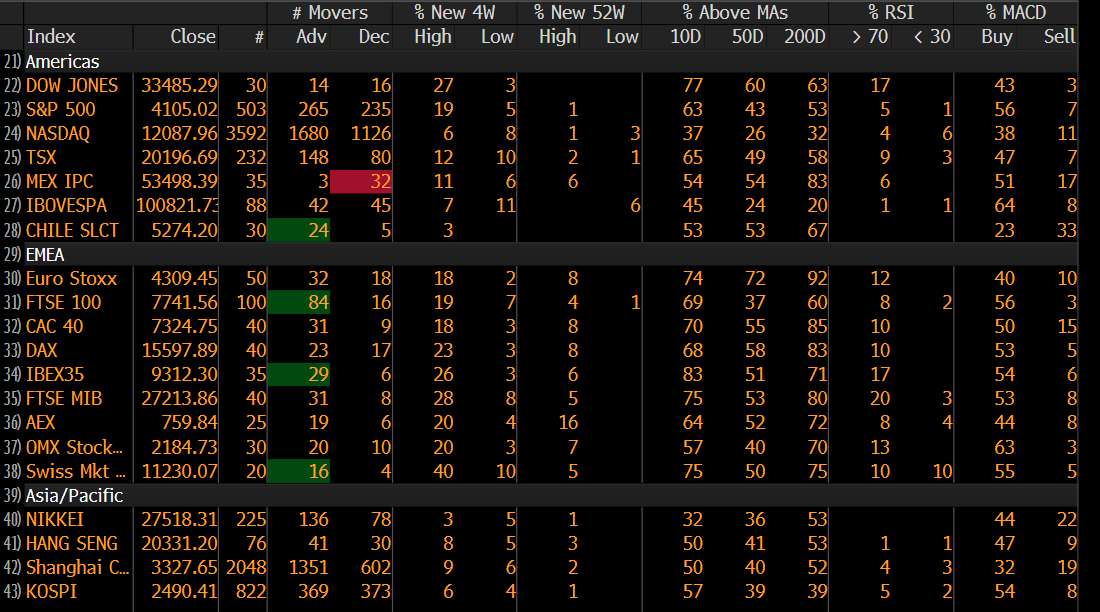Click IBEX35 green advancers cell 29
1100x612 pixels.
[x=299, y=374]
